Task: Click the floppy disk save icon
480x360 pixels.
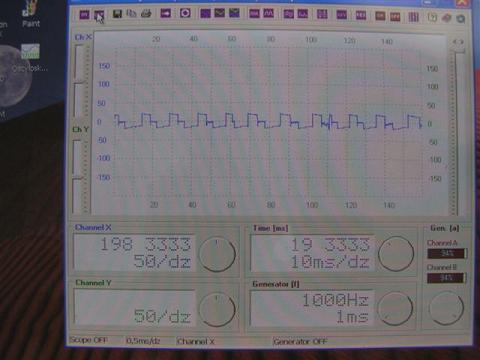Action: coord(117,14)
